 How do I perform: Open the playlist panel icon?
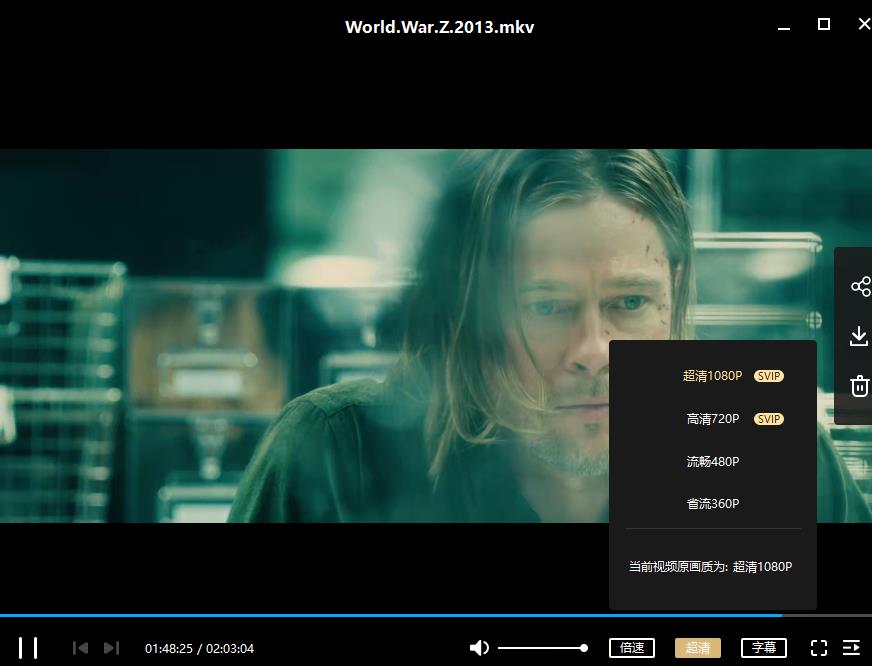(x=851, y=648)
